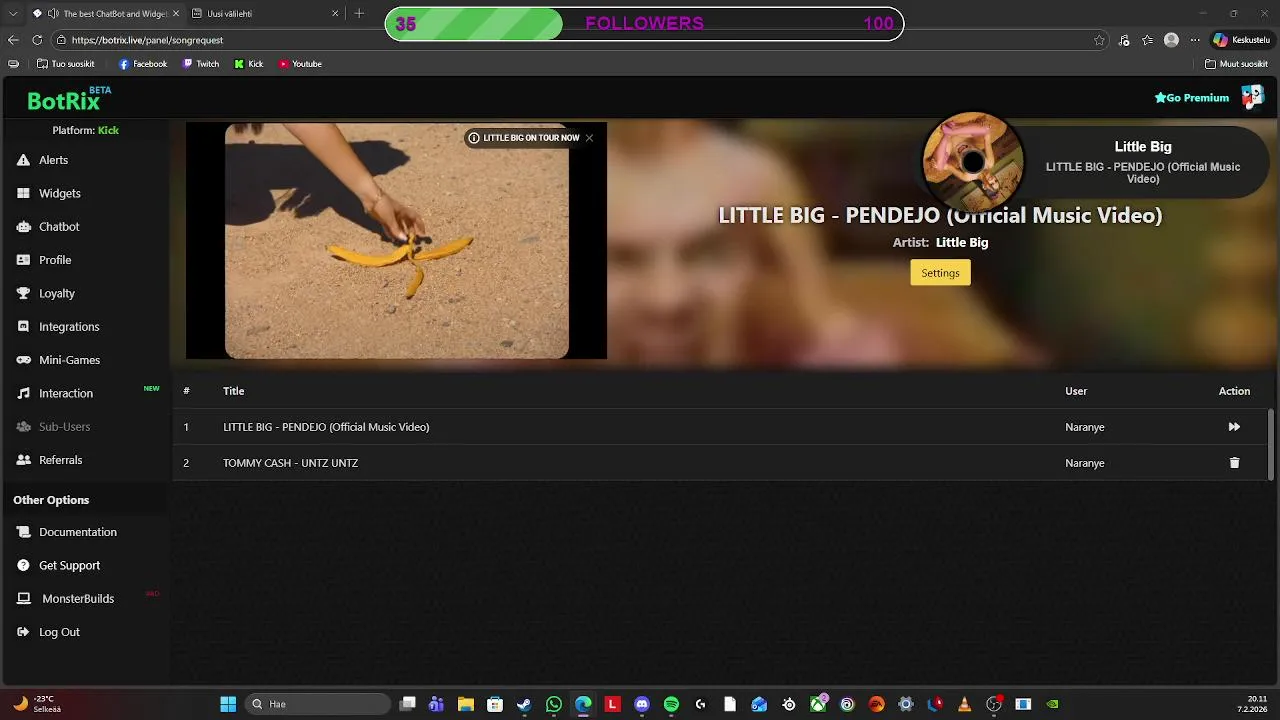This screenshot has height=720, width=1280.
Task: Delete TOMMY CASH - UNTZ UNTZ request
Action: click(1234, 463)
